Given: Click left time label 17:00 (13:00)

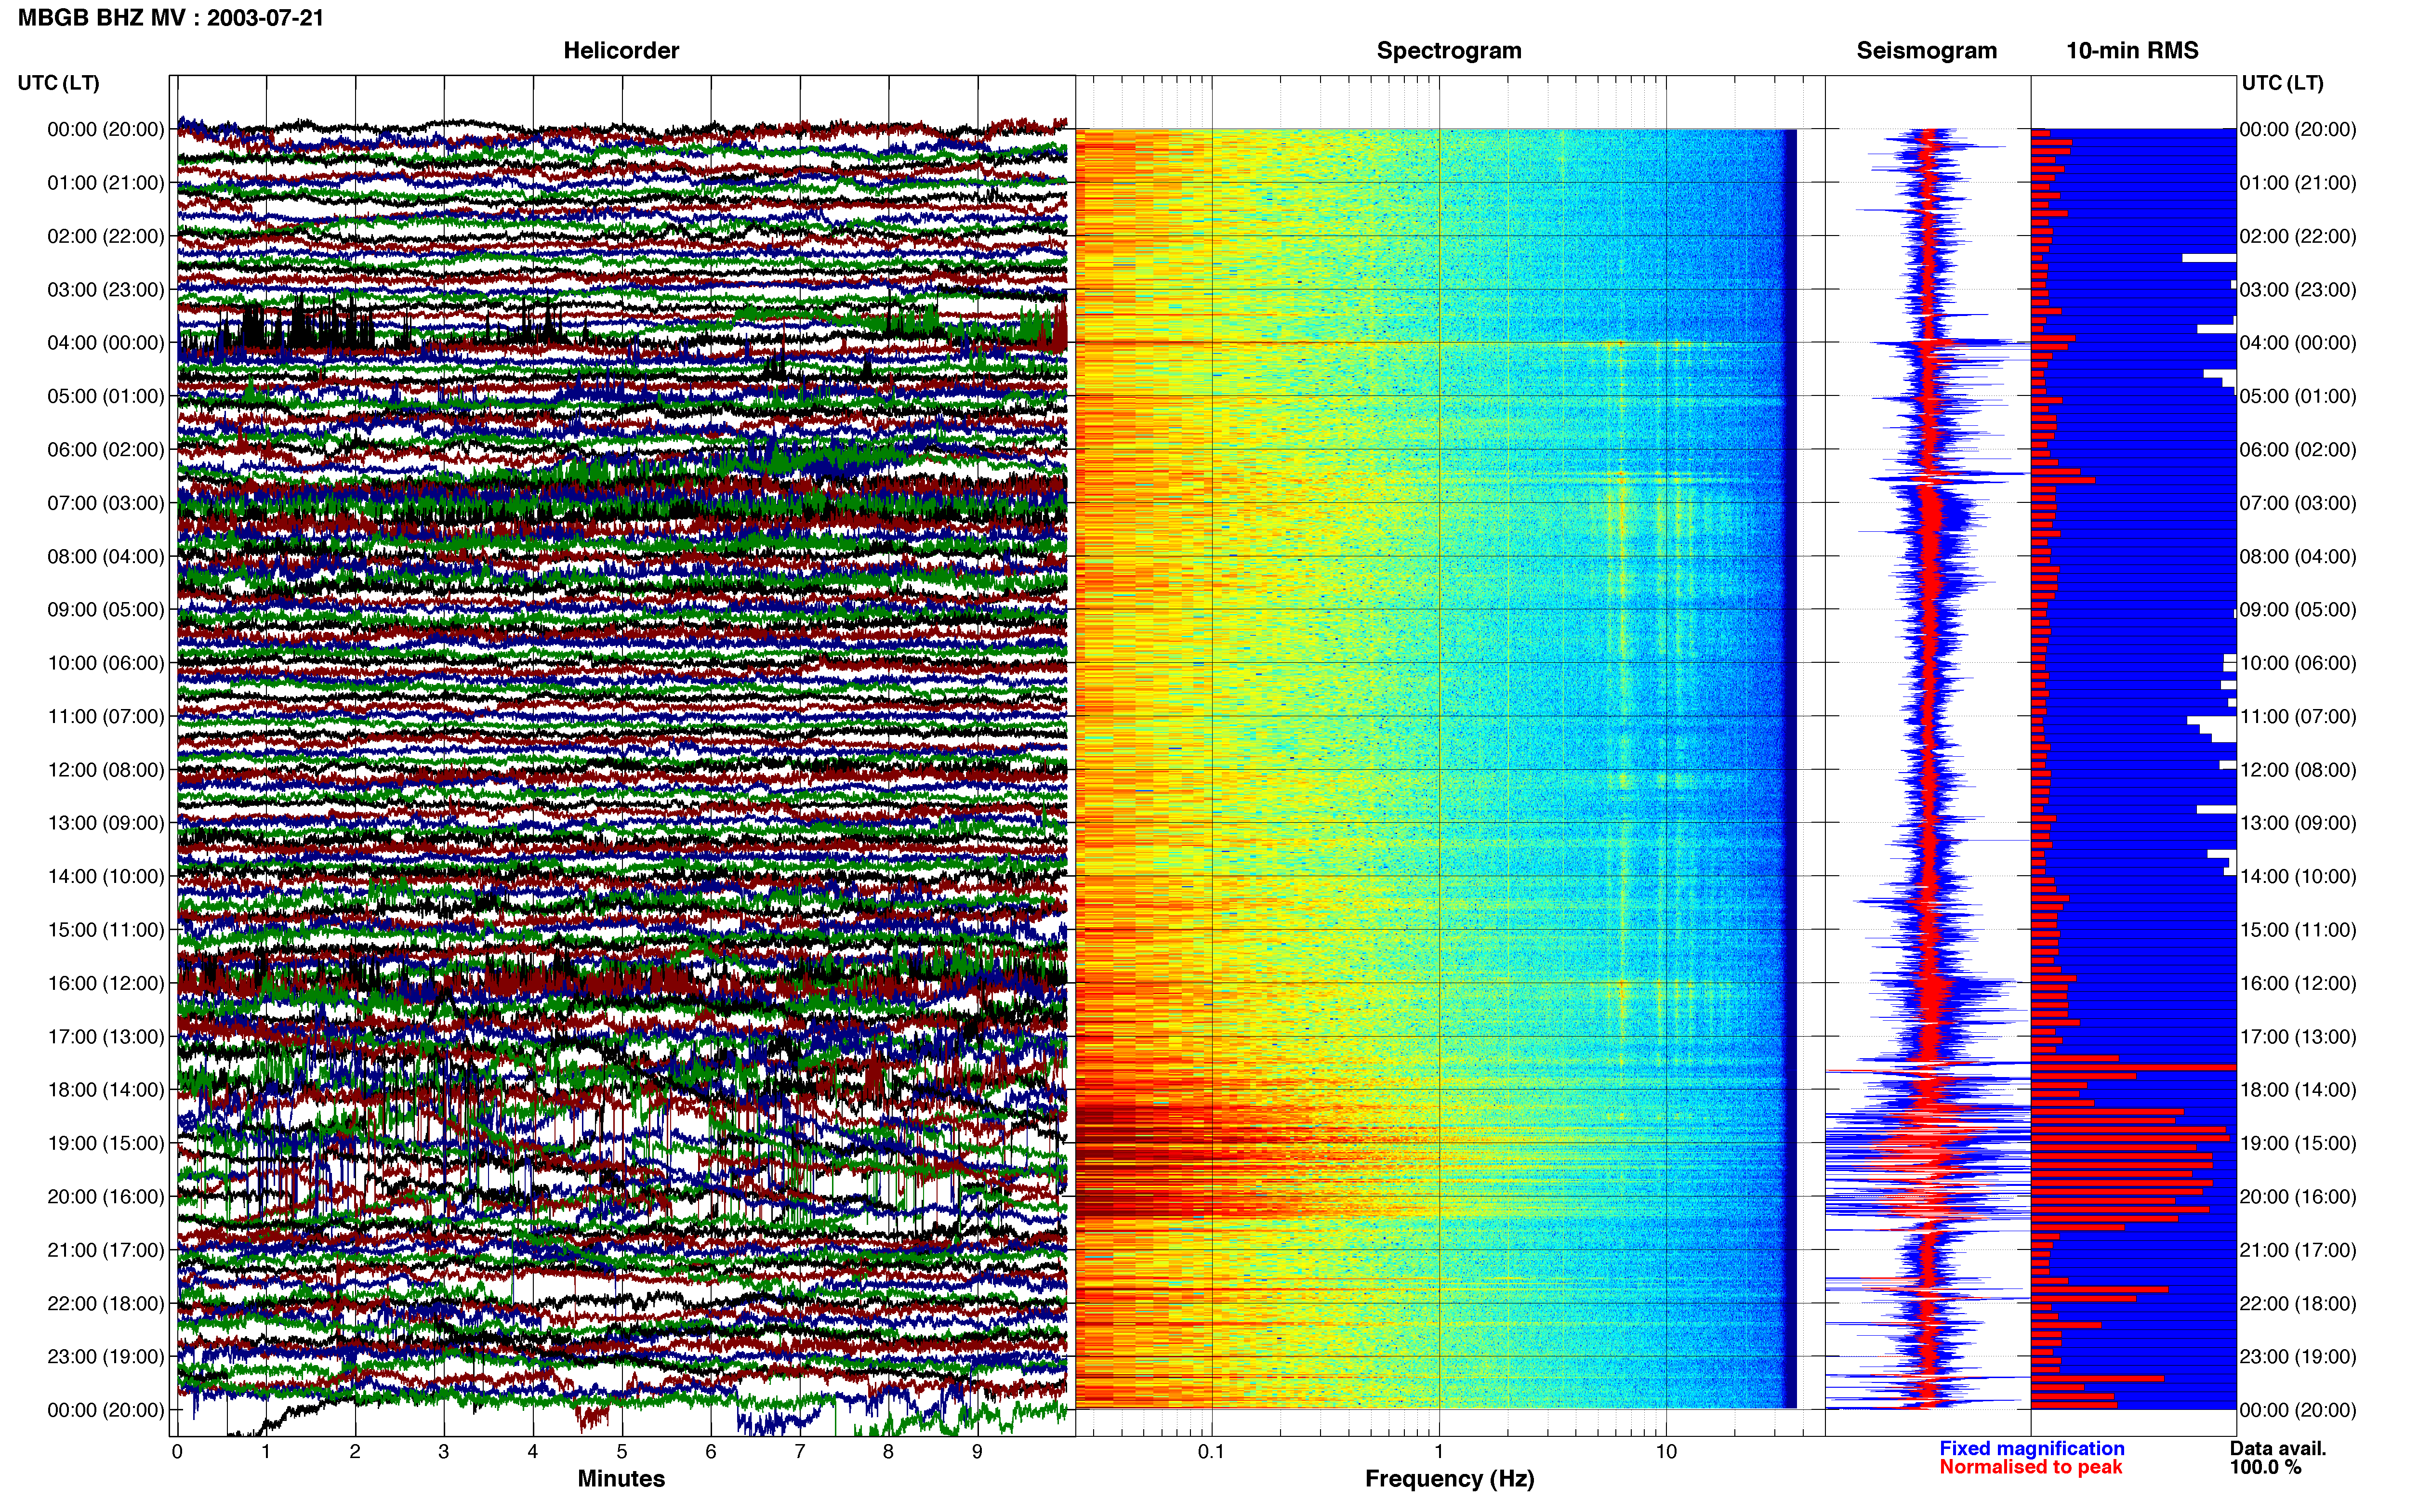Looking at the screenshot, I should 106,1036.
